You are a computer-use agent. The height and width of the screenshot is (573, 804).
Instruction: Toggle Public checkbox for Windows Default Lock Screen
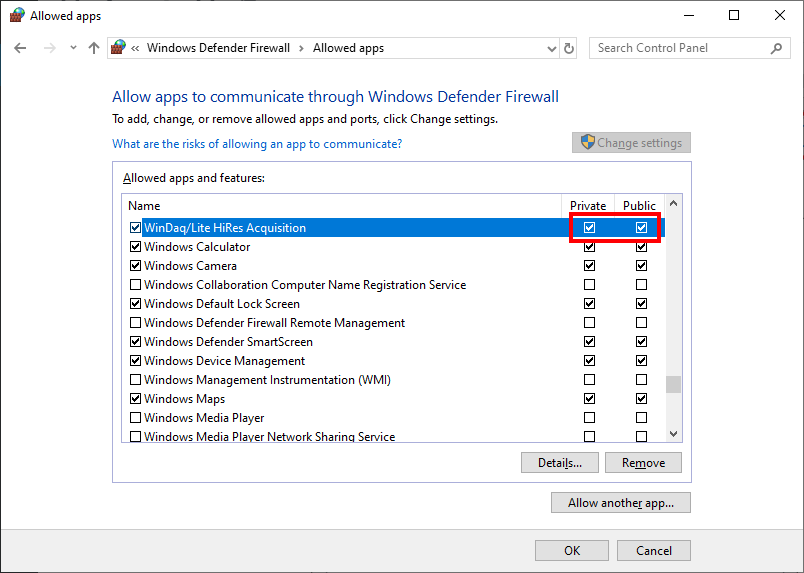[641, 304]
